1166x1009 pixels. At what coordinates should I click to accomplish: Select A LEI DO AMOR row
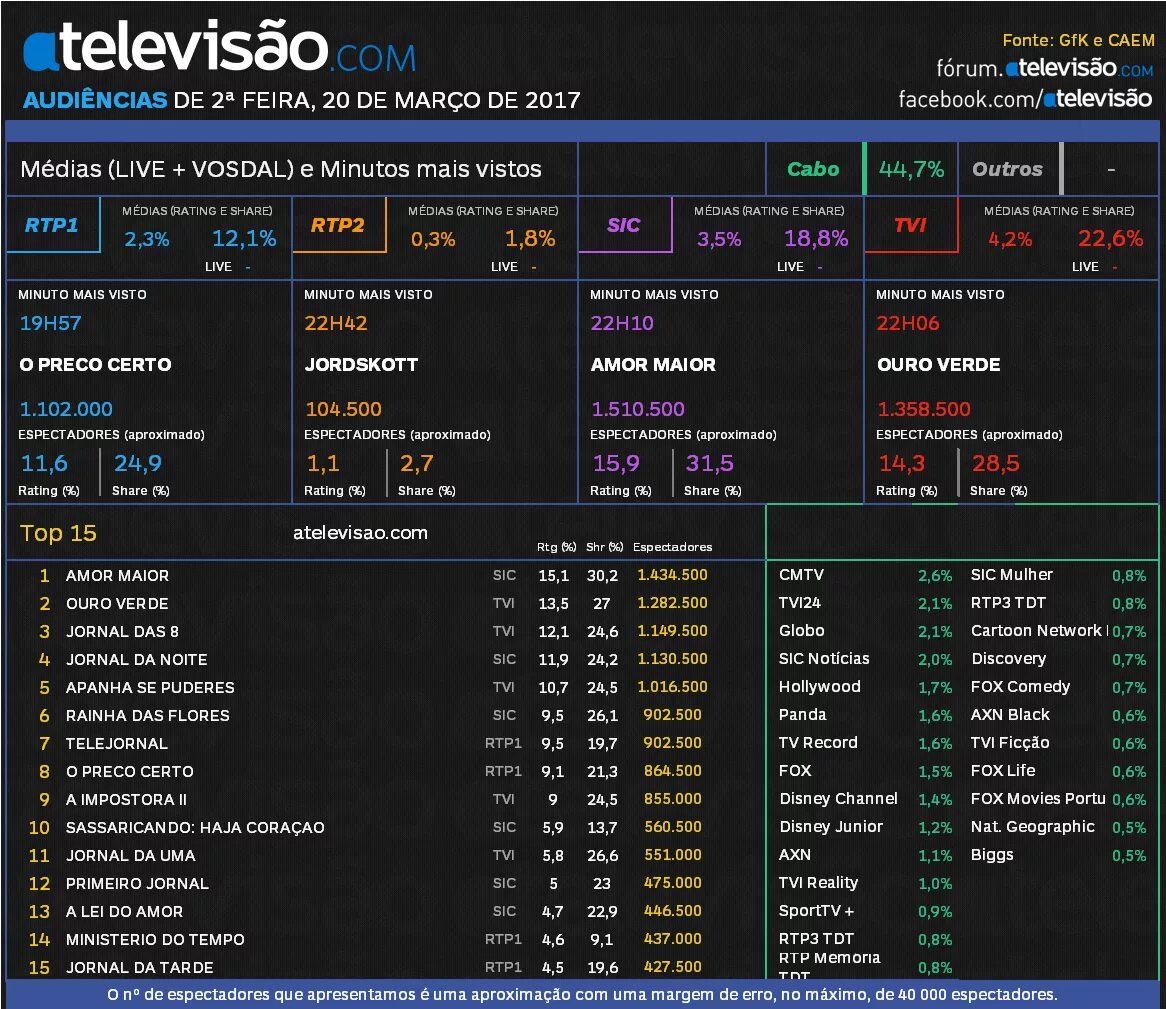[x=386, y=912]
